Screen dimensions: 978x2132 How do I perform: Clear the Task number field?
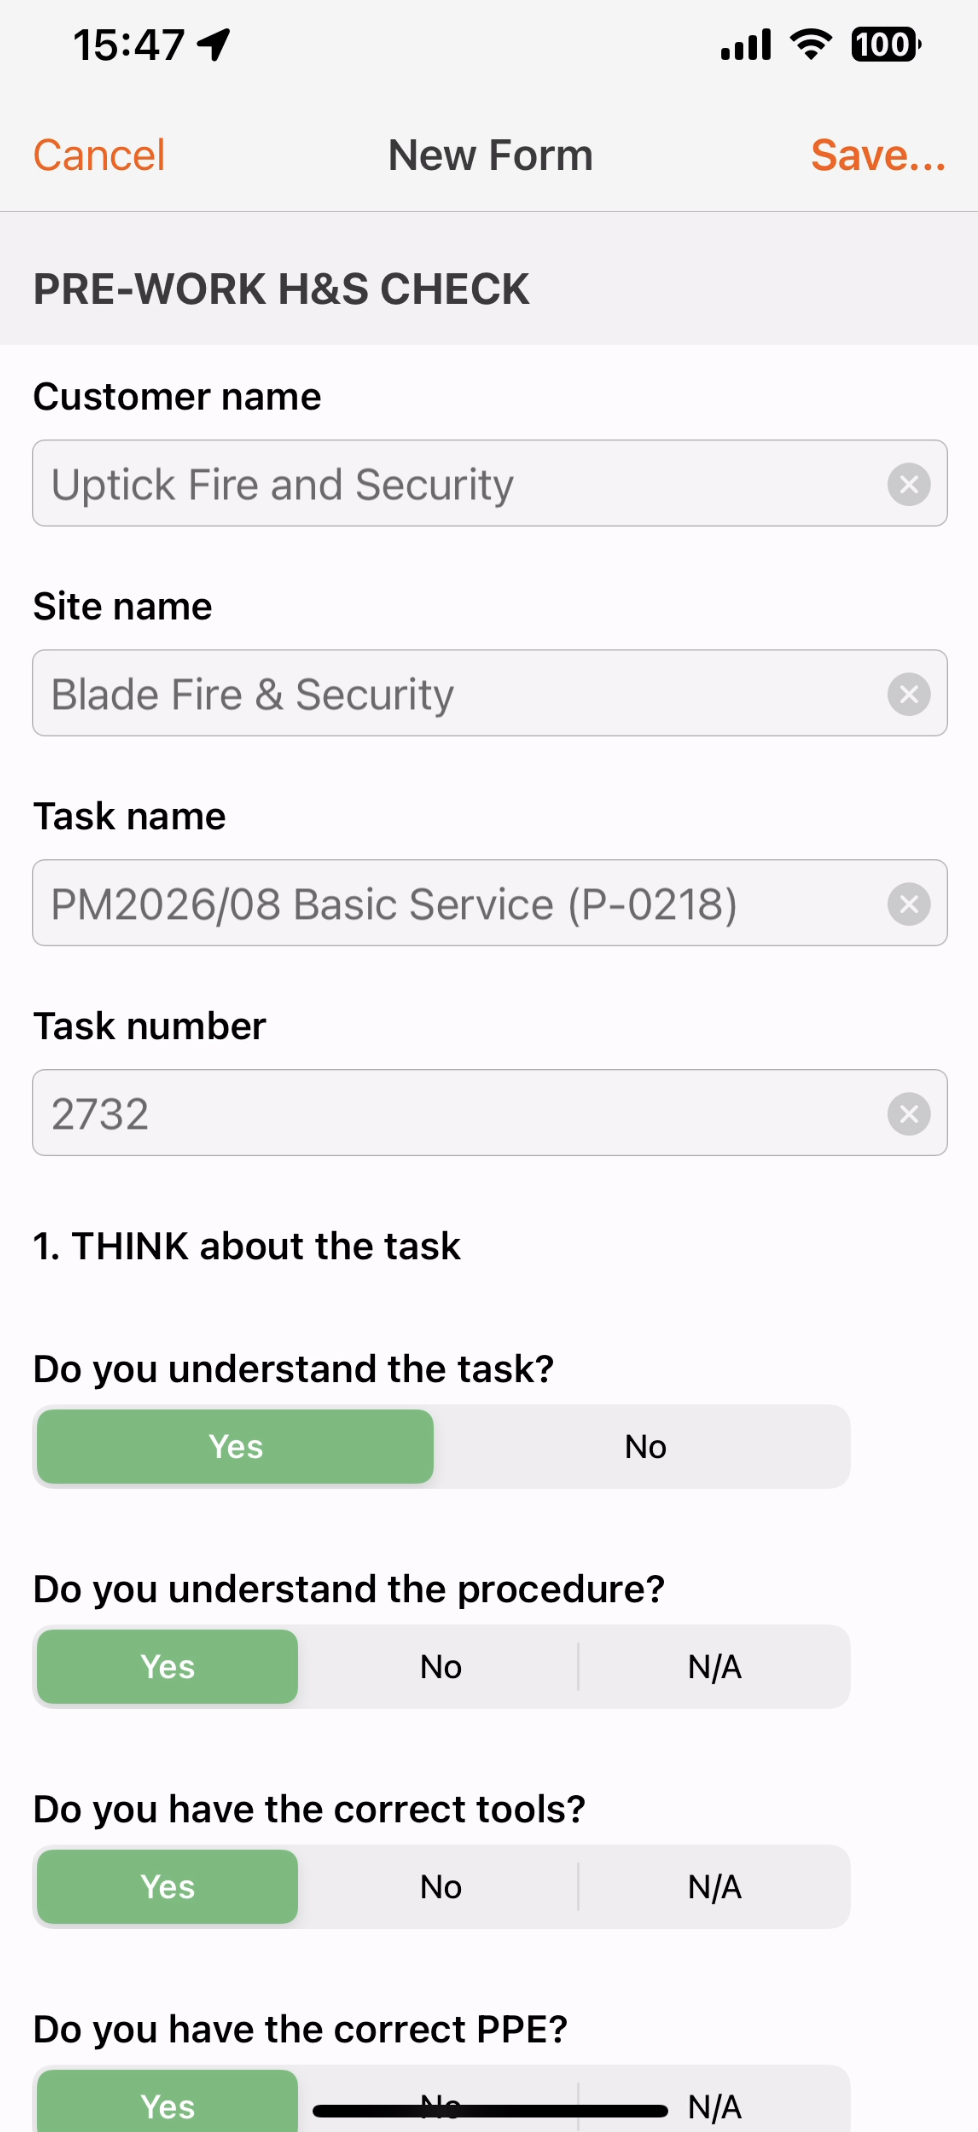(x=909, y=1114)
